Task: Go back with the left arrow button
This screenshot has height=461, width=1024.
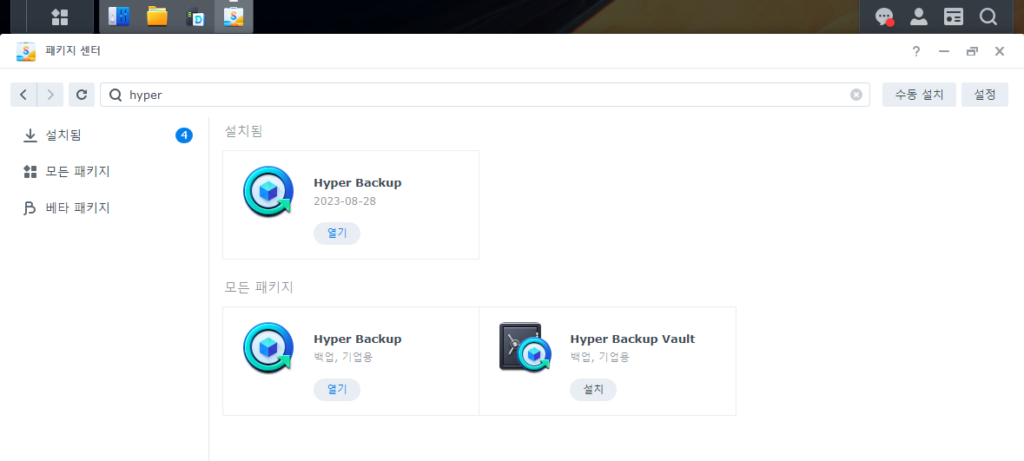Action: click(x=24, y=95)
